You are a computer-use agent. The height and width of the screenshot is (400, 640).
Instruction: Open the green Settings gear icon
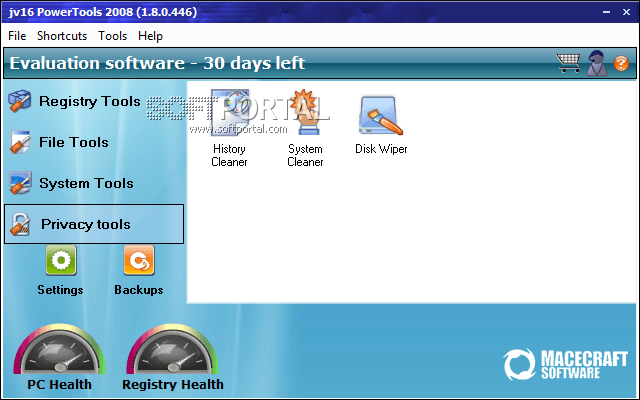tap(61, 260)
